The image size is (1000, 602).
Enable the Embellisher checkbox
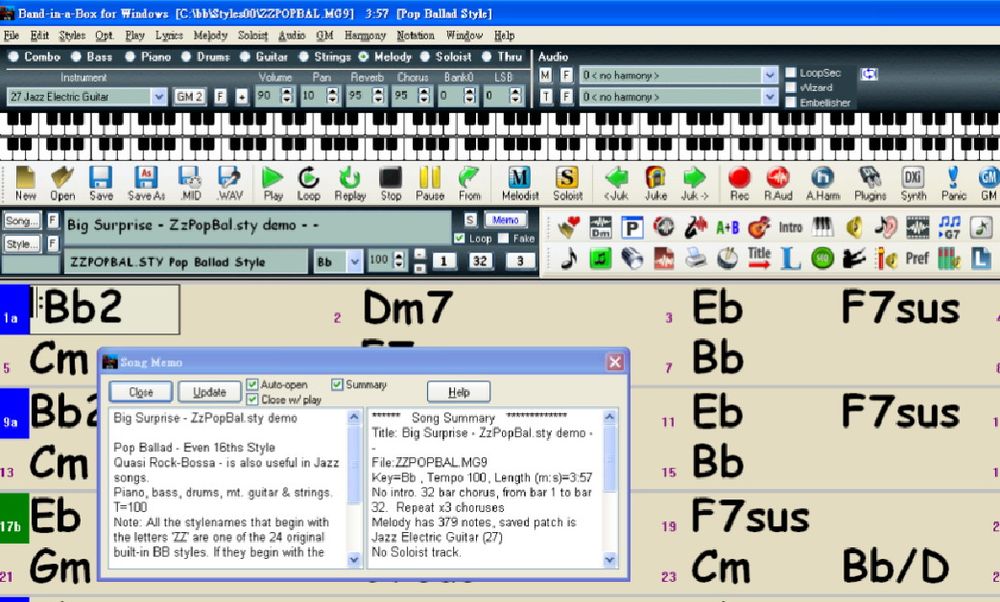coord(791,102)
